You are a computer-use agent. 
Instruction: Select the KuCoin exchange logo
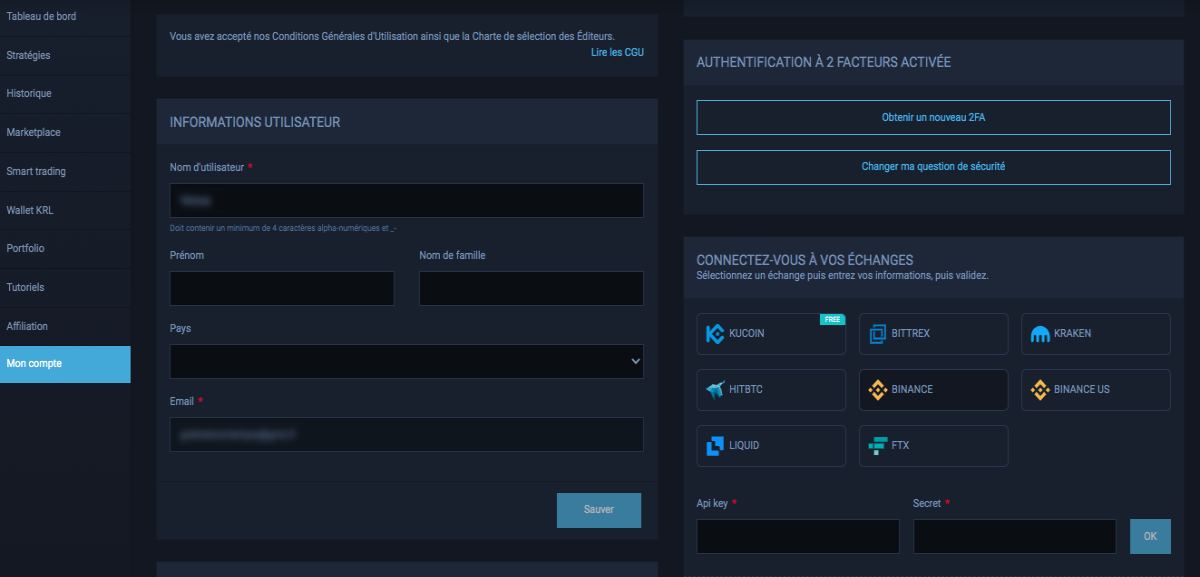(715, 334)
